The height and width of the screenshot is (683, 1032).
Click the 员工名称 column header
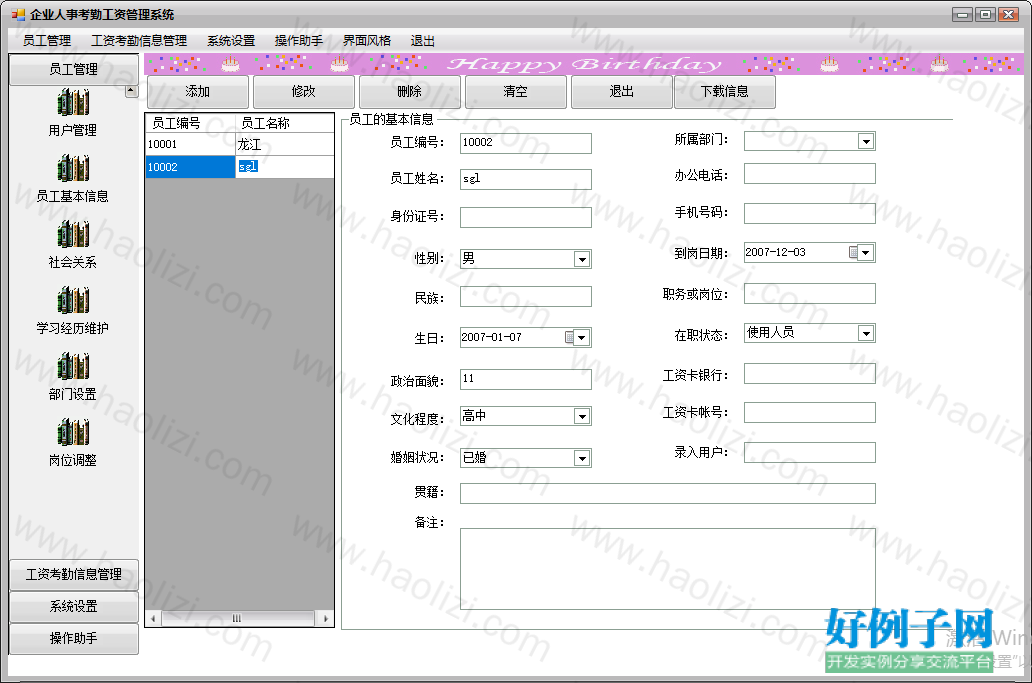[x=284, y=123]
